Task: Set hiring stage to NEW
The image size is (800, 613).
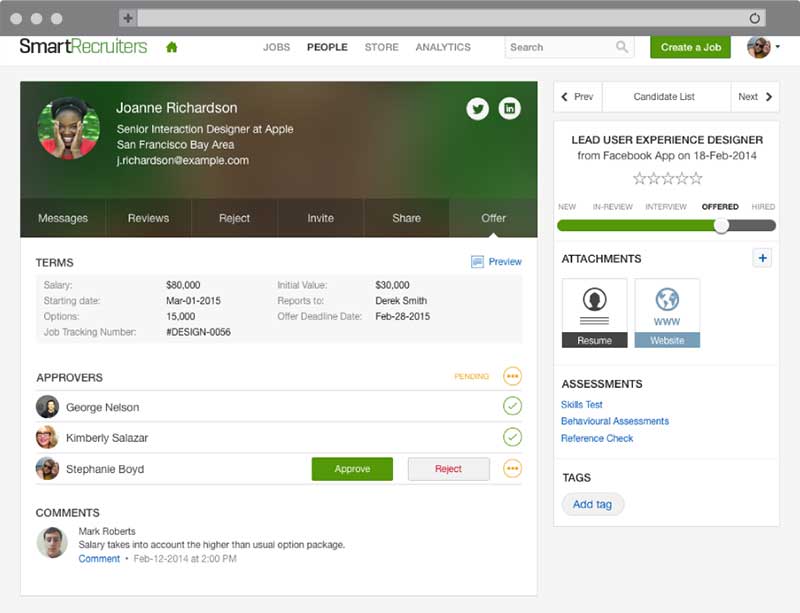Action: tap(567, 207)
